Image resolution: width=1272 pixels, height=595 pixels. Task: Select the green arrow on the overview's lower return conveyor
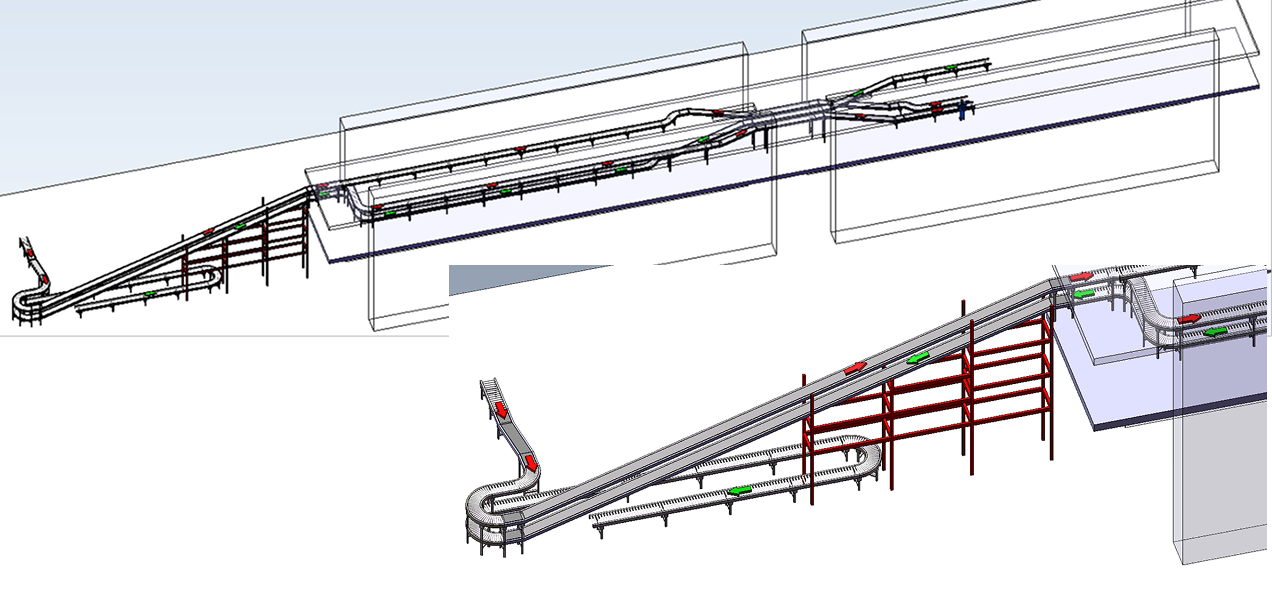149,295
